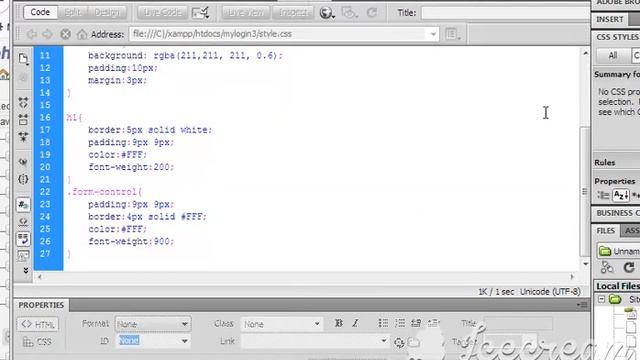Toggle the Line Numbers icon
Image resolution: width=640 pixels, height=360 pixels.
click(x=23, y=204)
